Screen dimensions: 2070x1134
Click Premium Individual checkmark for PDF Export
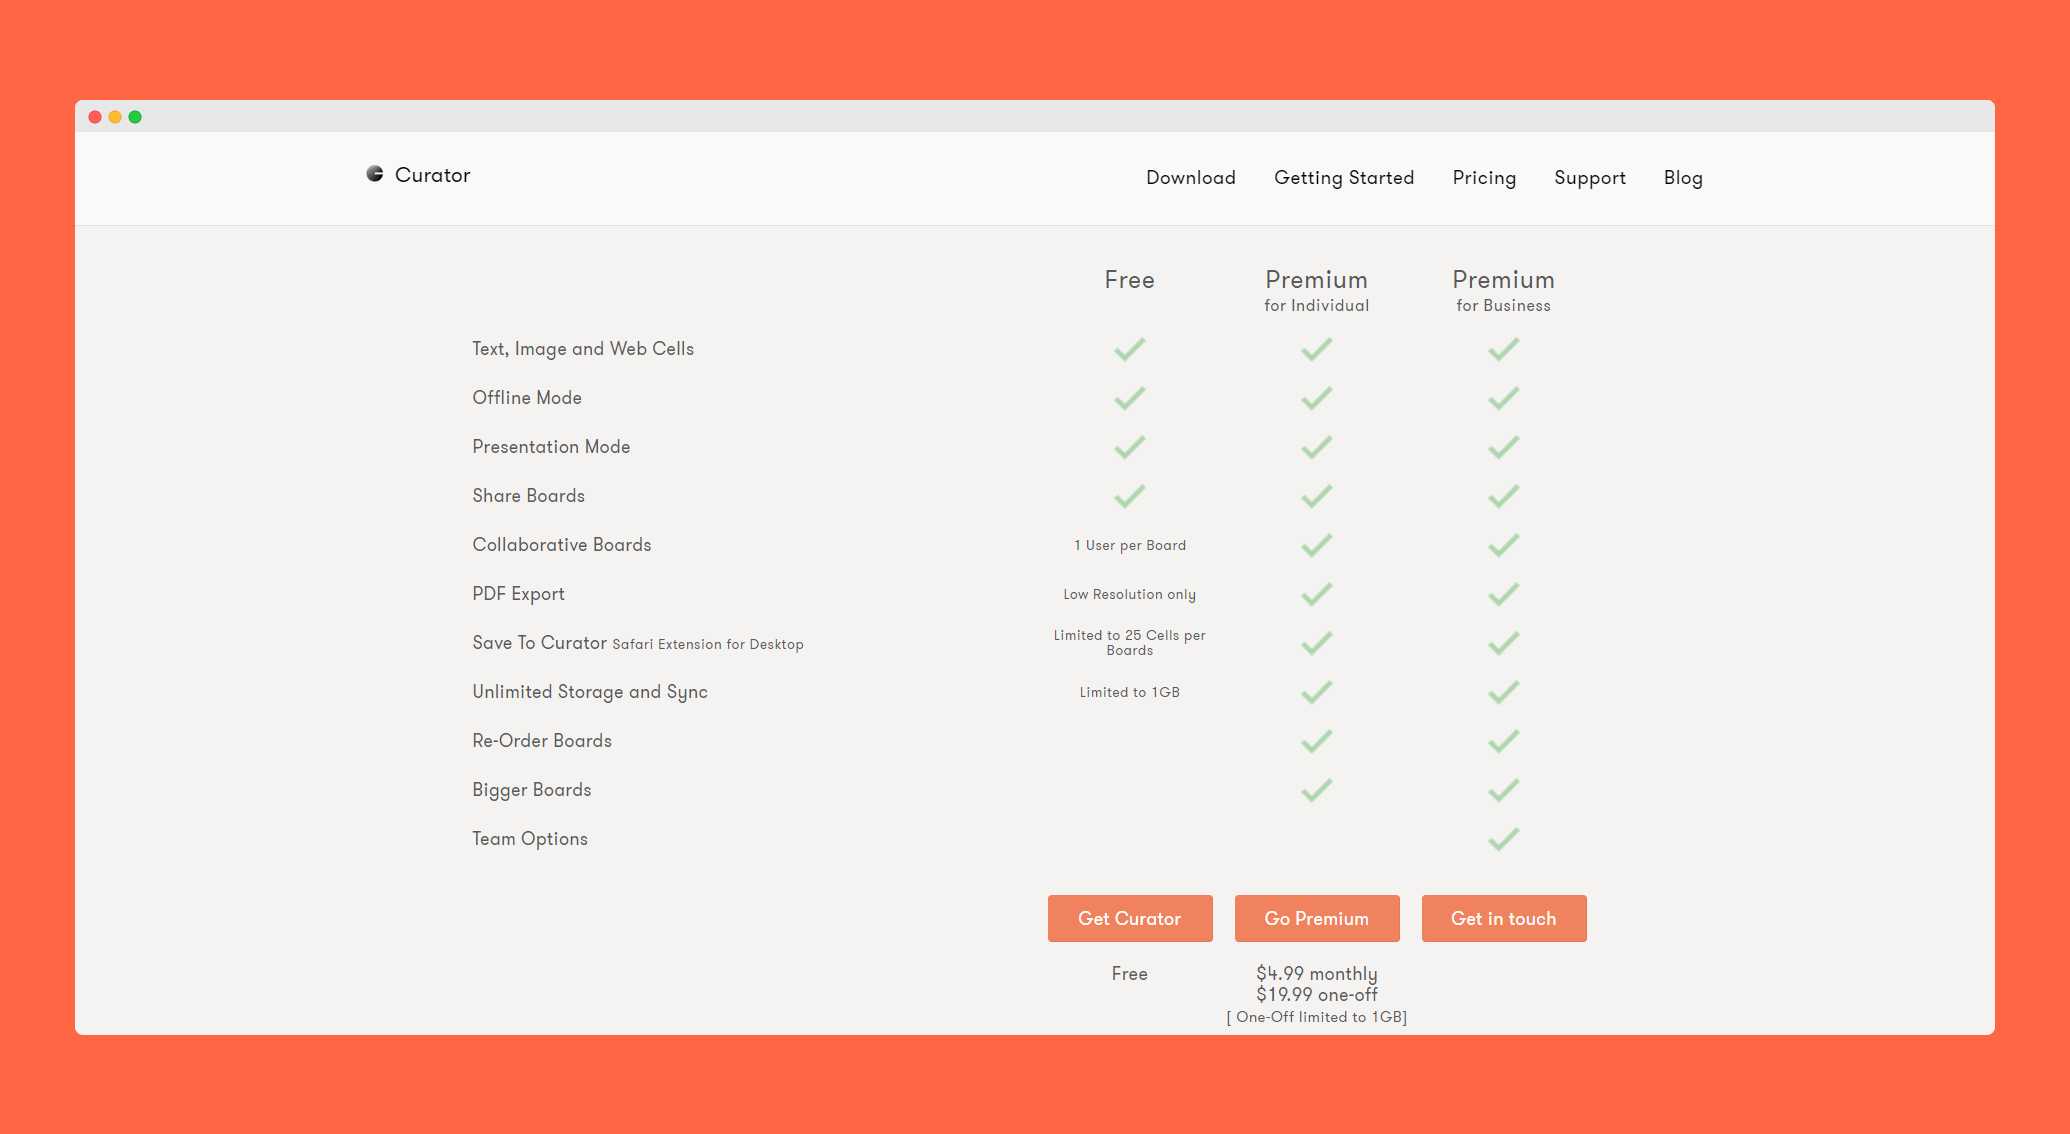tap(1317, 594)
